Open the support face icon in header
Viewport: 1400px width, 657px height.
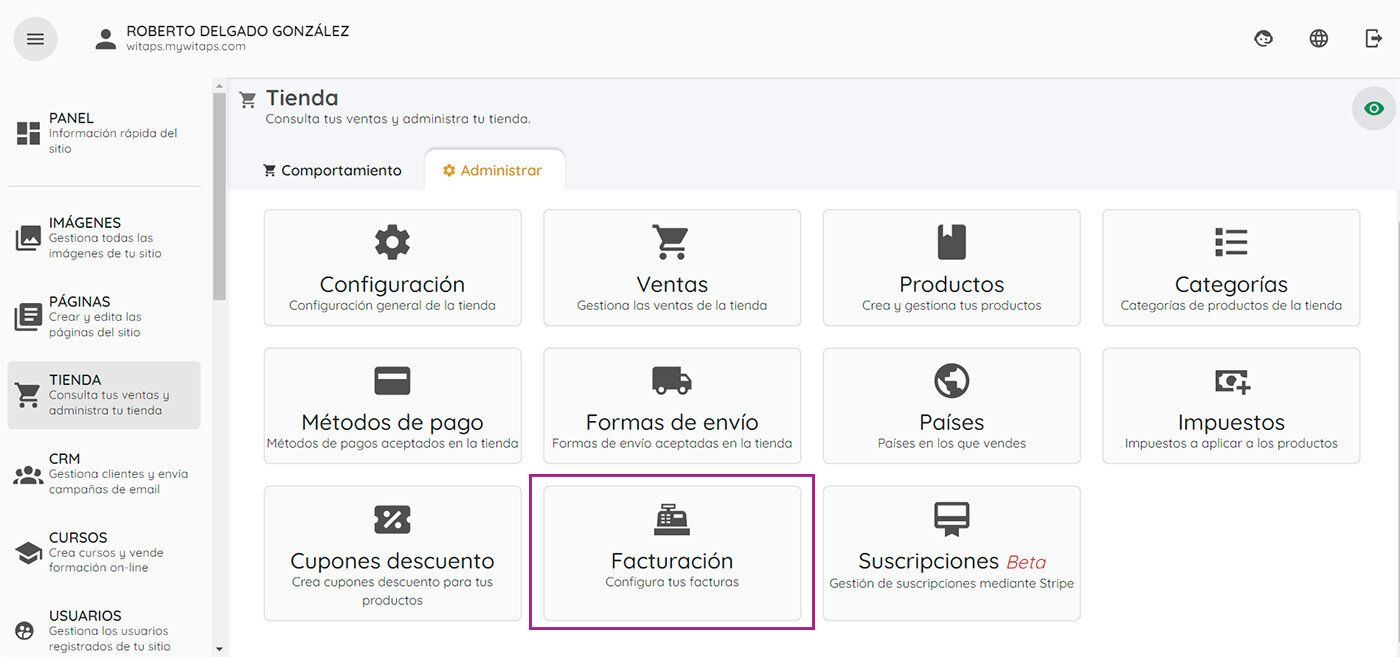coord(1264,39)
